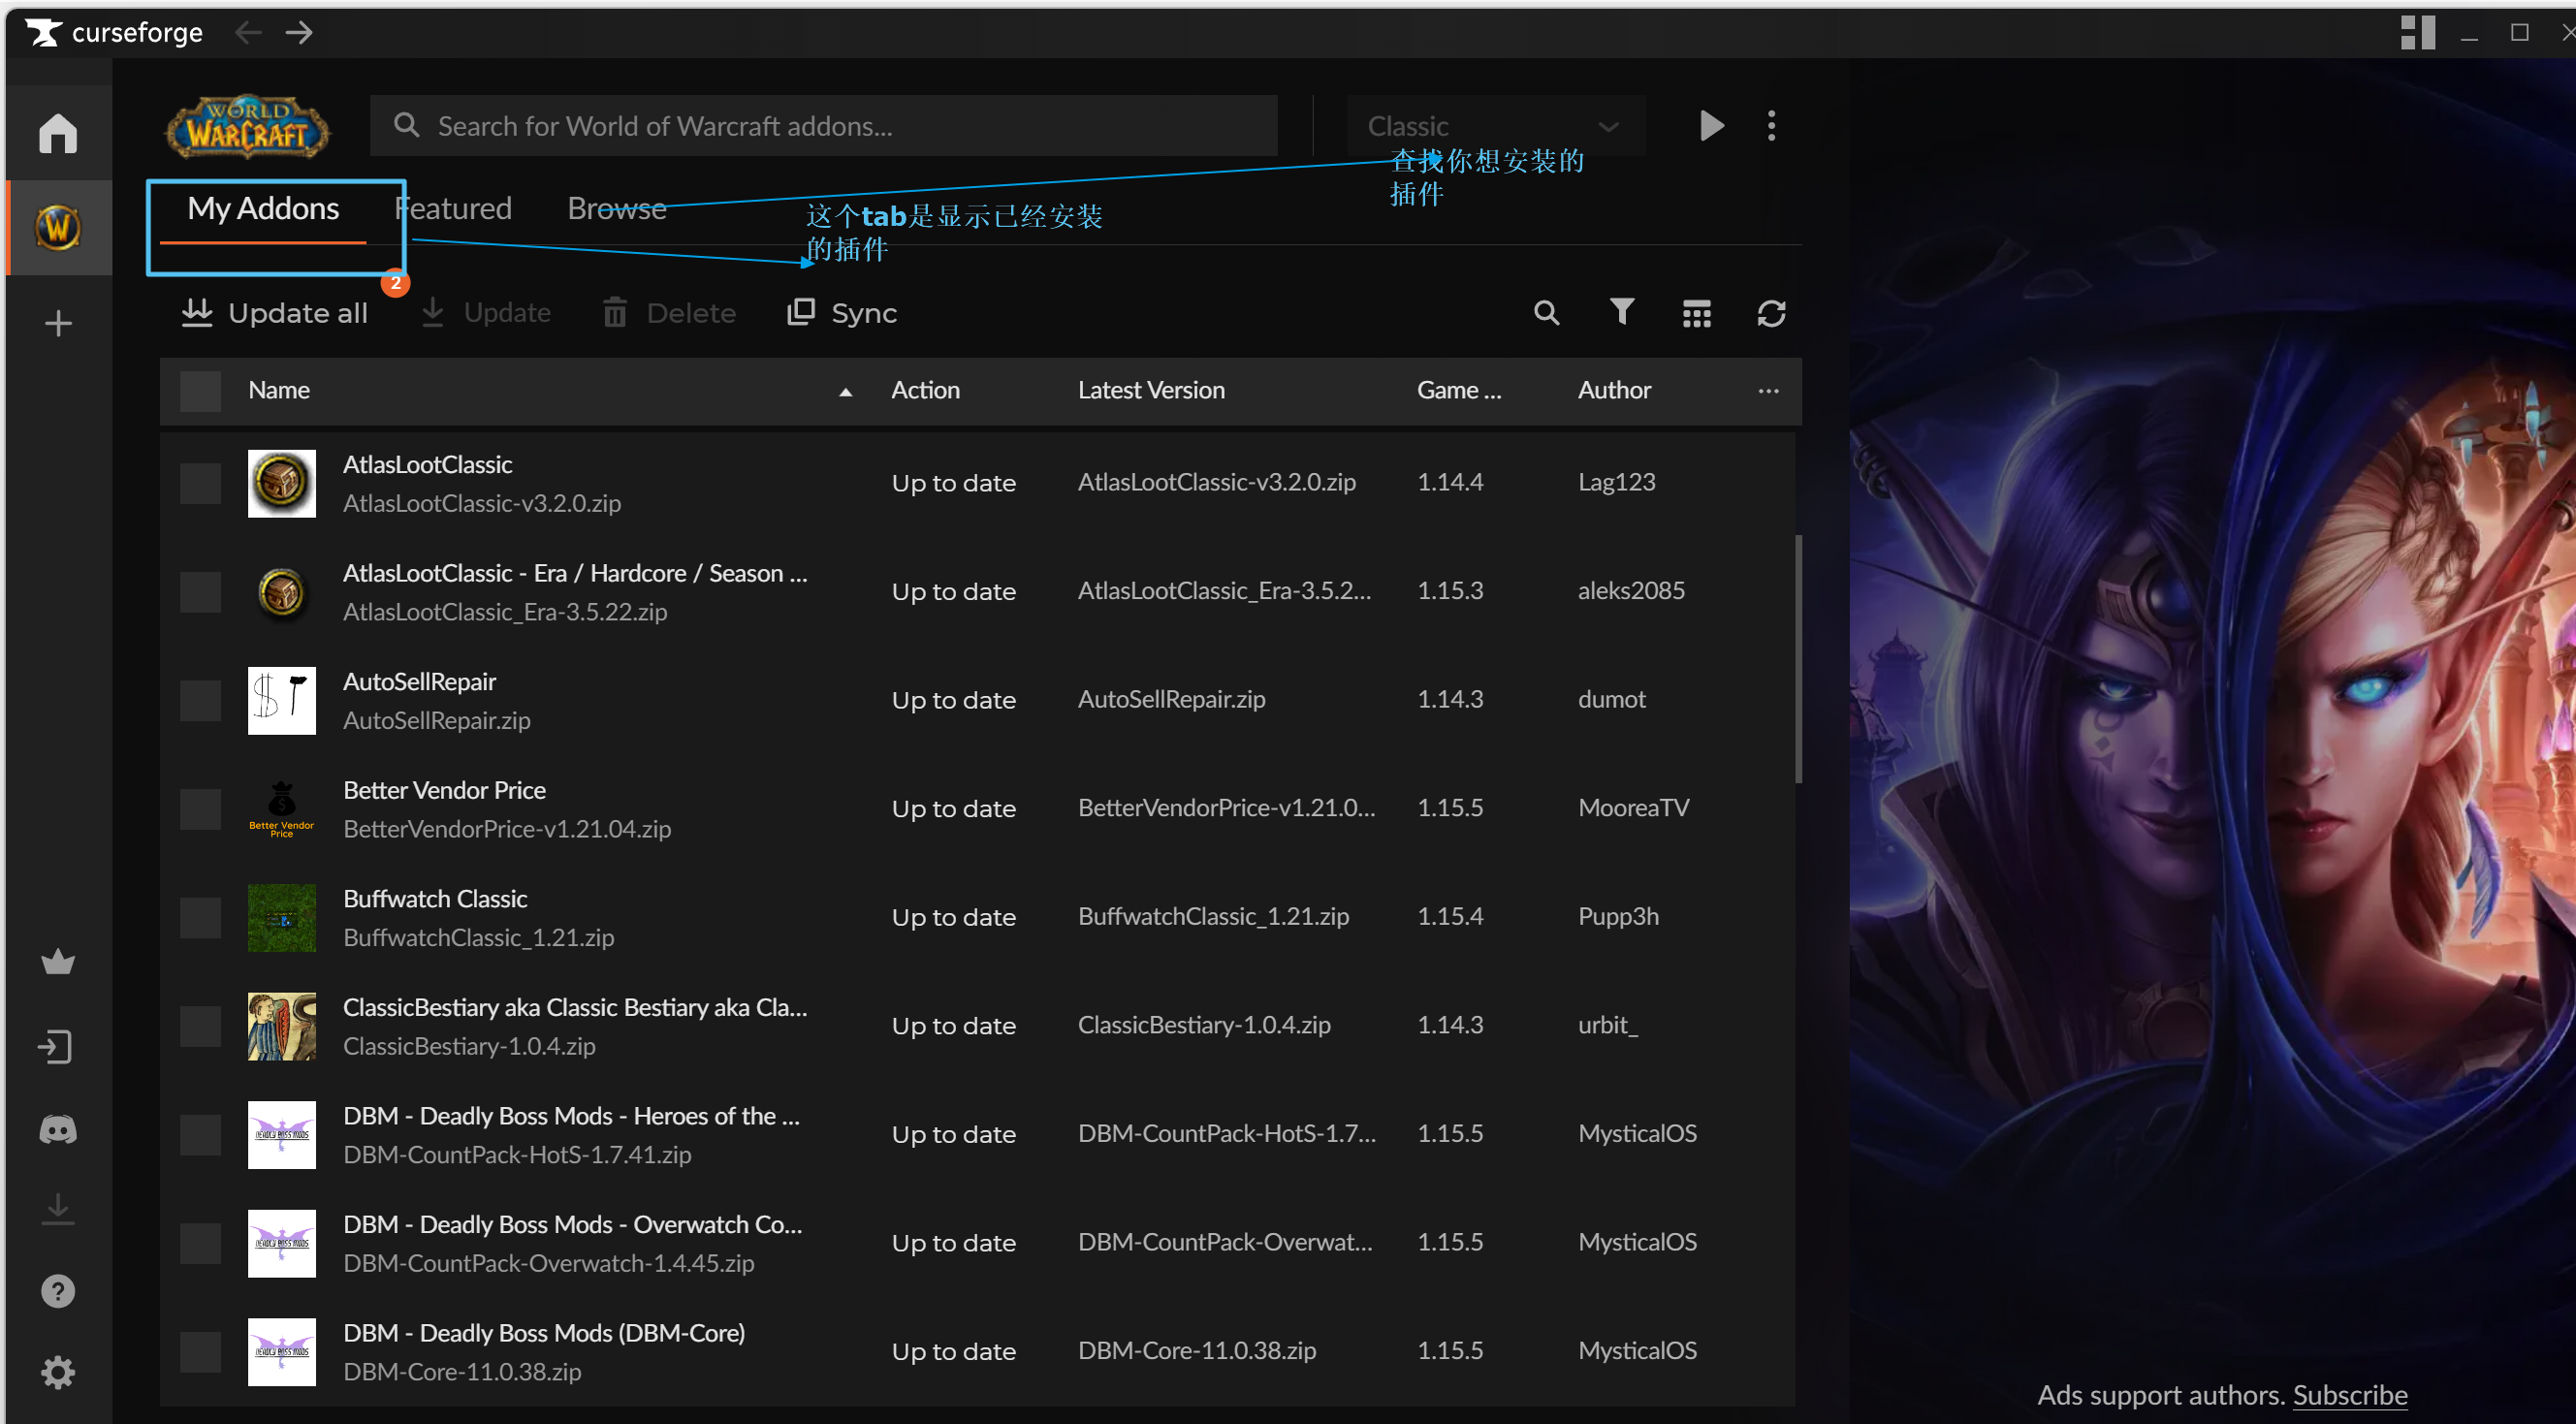The width and height of the screenshot is (2576, 1424).
Task: Open the filter funnel icon
Action: coord(1622,312)
